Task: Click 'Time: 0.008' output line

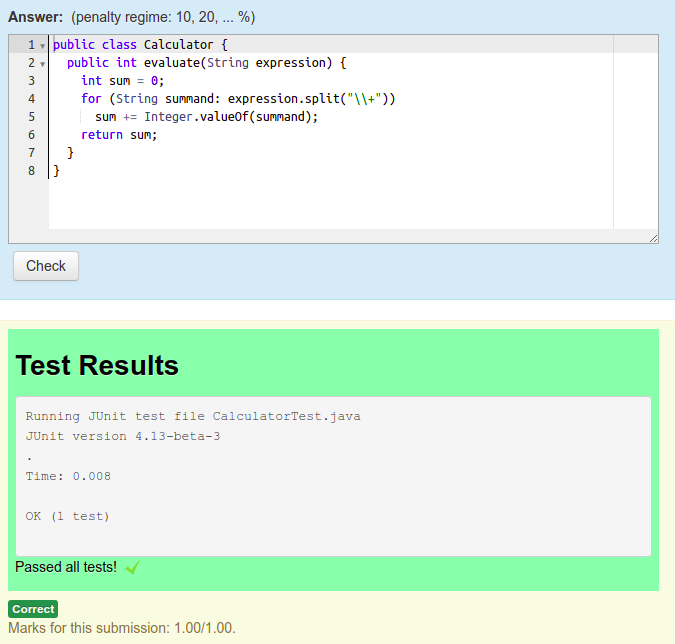Action: click(68, 476)
